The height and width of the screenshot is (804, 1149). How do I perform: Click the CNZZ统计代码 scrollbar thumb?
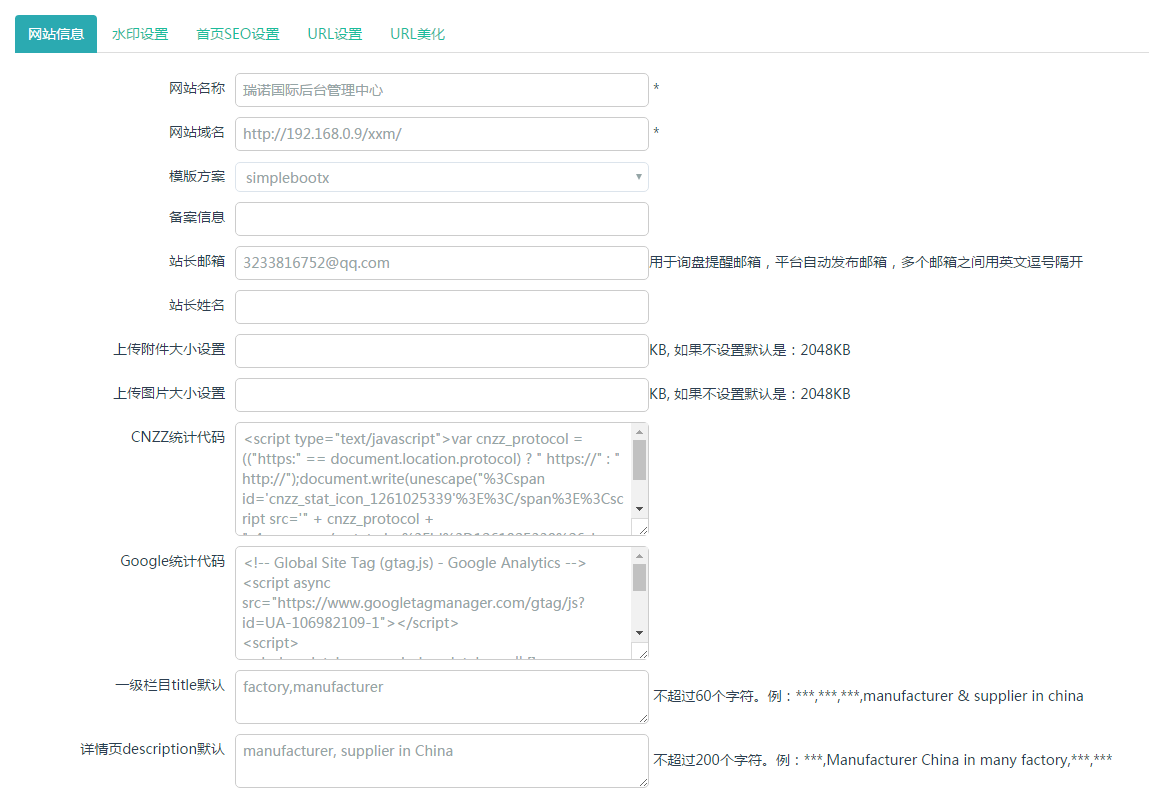pos(640,460)
